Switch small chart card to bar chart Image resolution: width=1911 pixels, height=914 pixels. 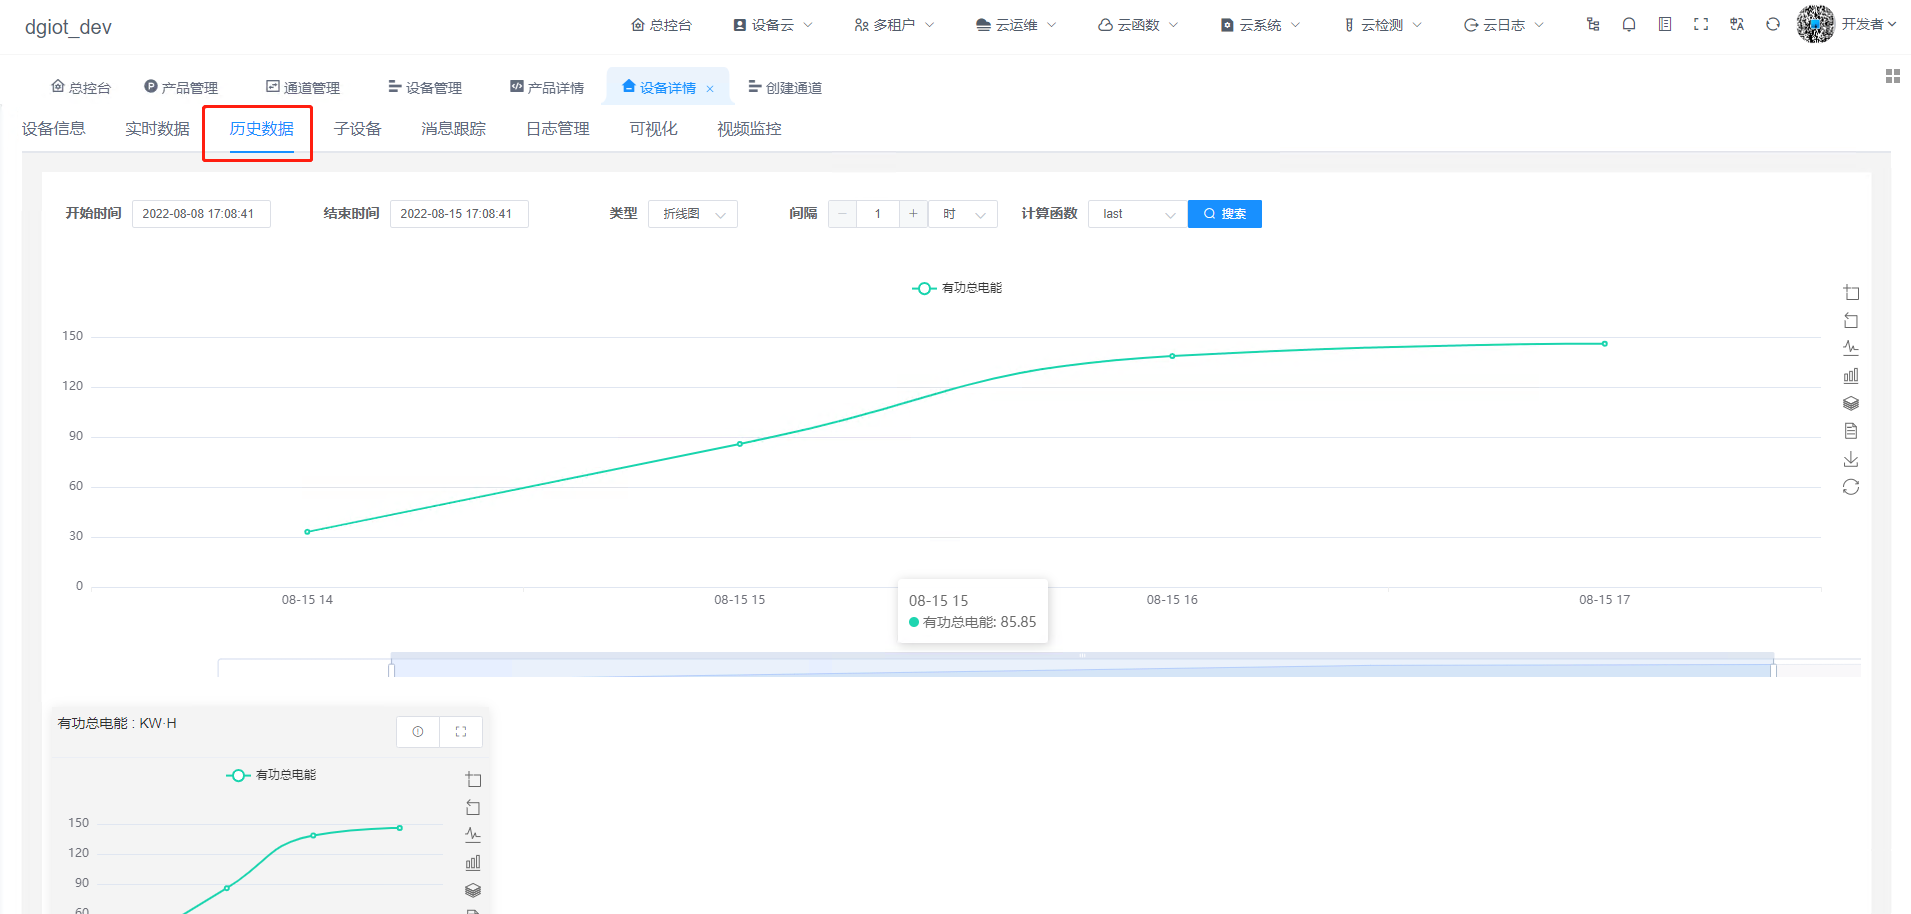[473, 862]
